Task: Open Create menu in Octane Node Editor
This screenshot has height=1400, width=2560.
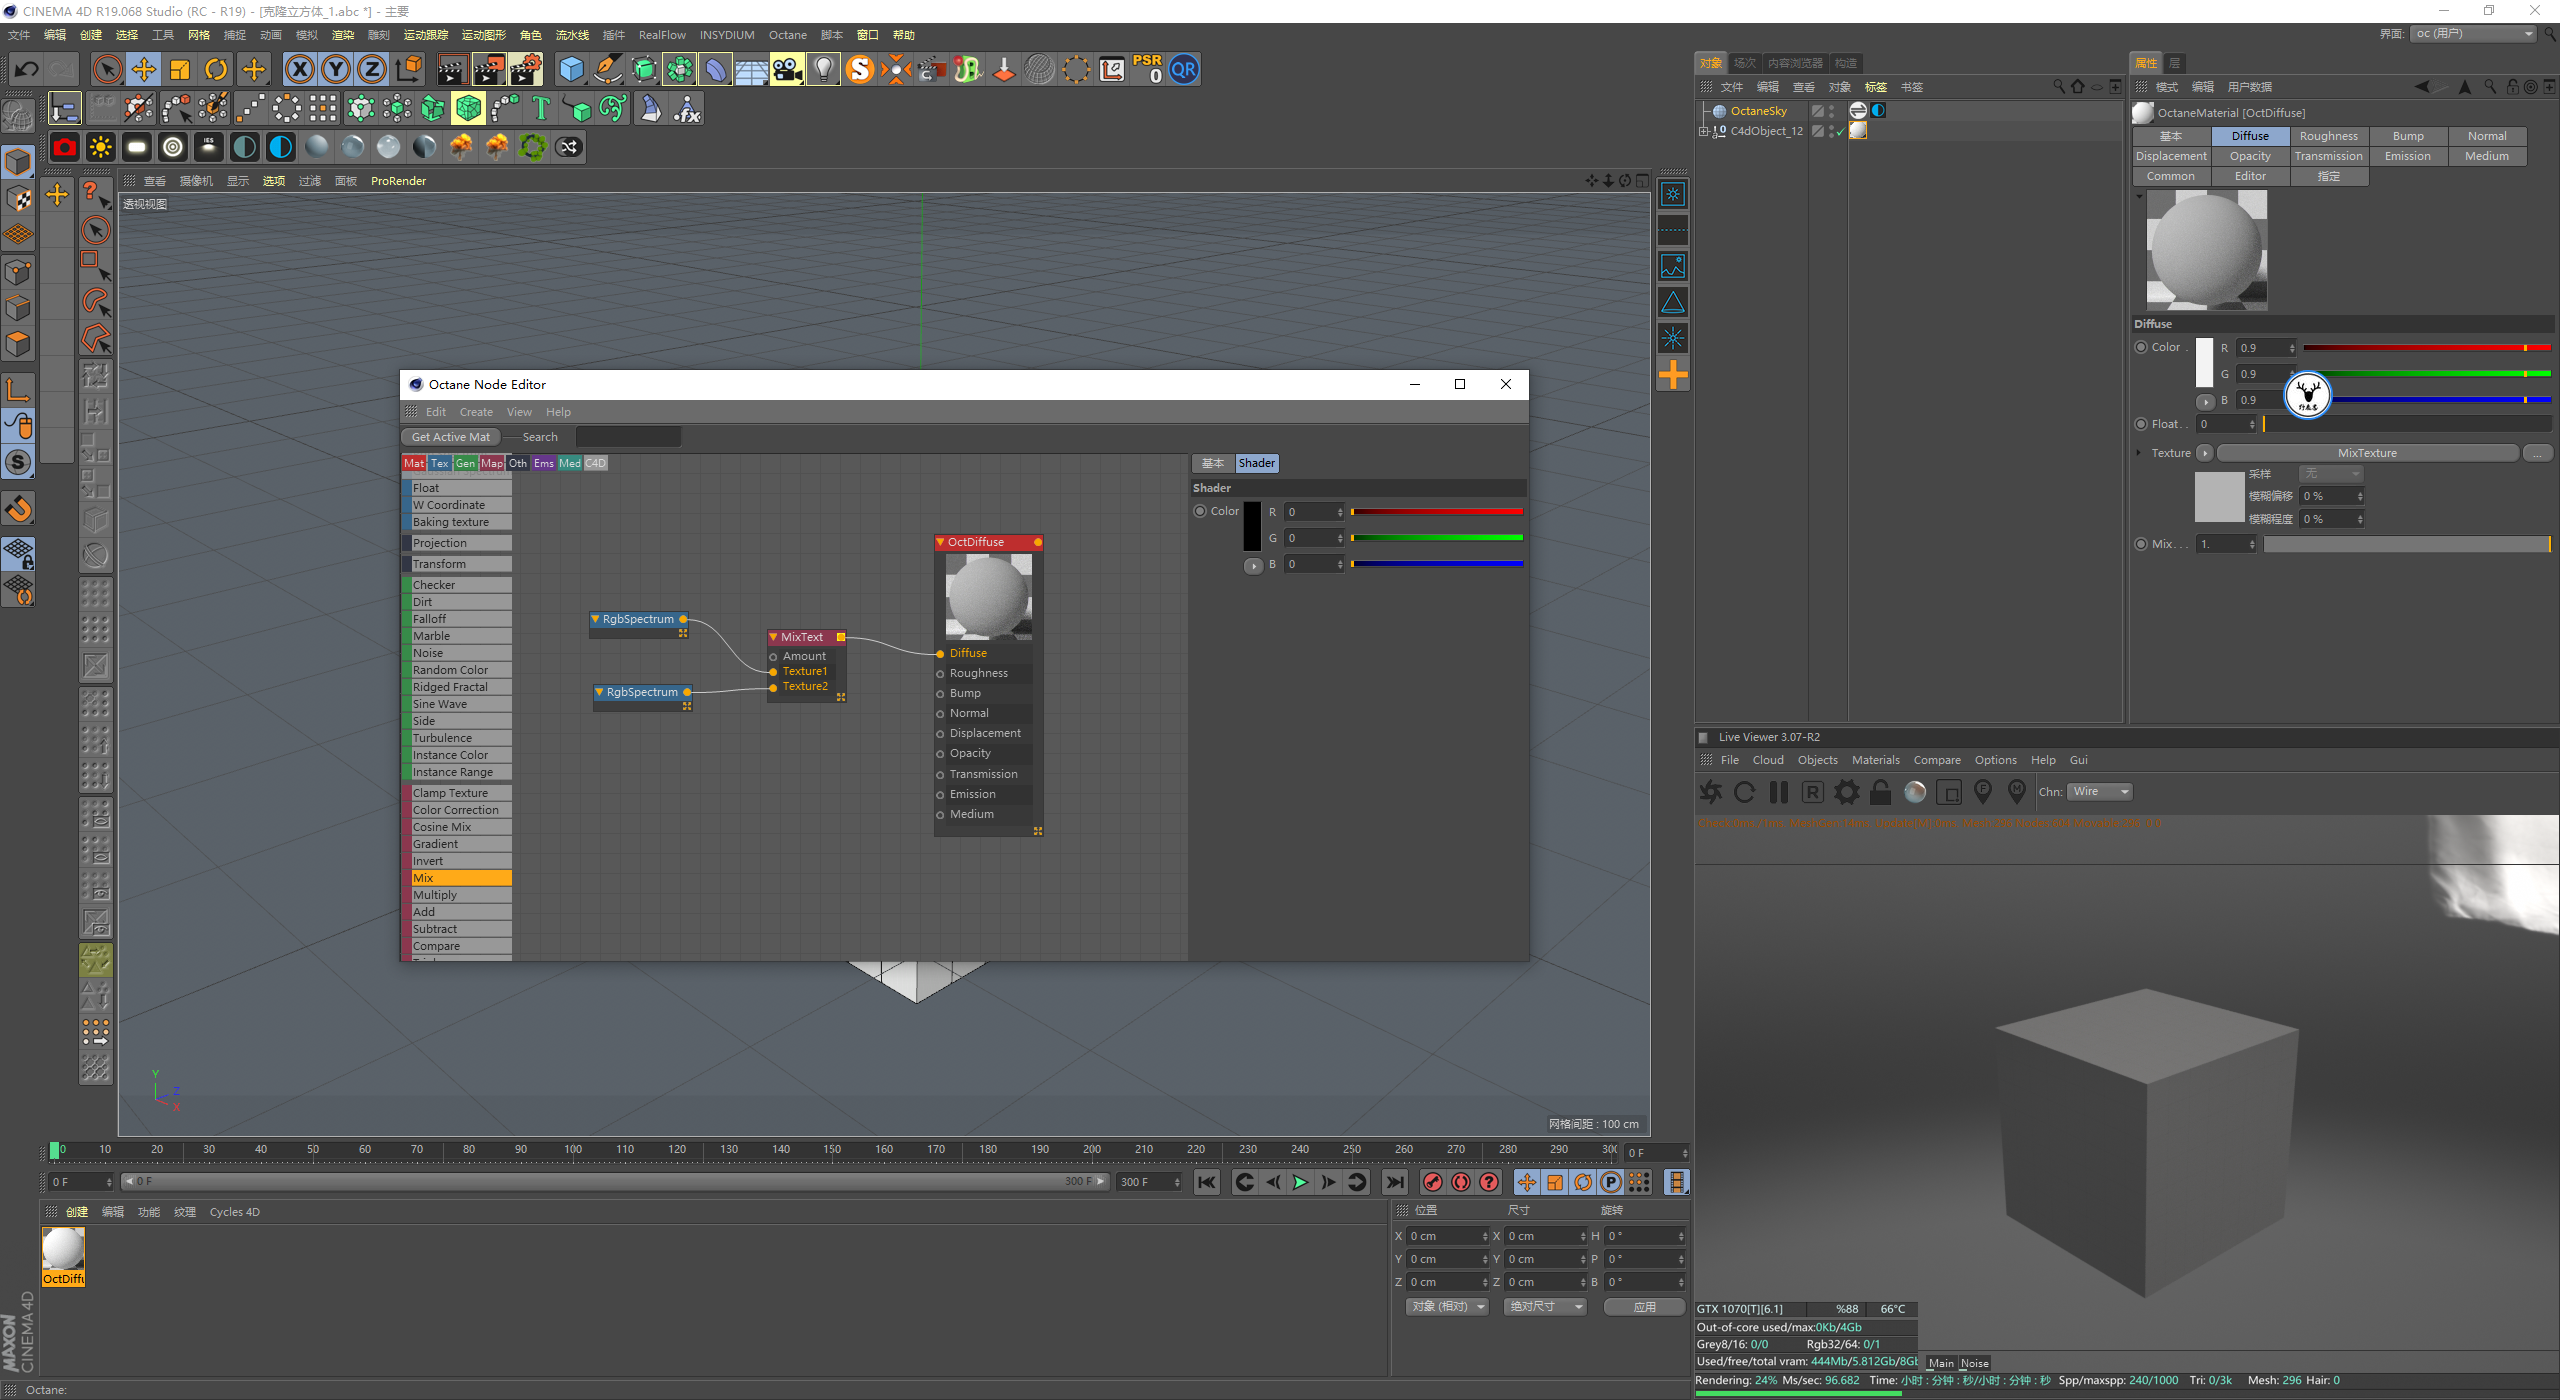Action: (476, 412)
